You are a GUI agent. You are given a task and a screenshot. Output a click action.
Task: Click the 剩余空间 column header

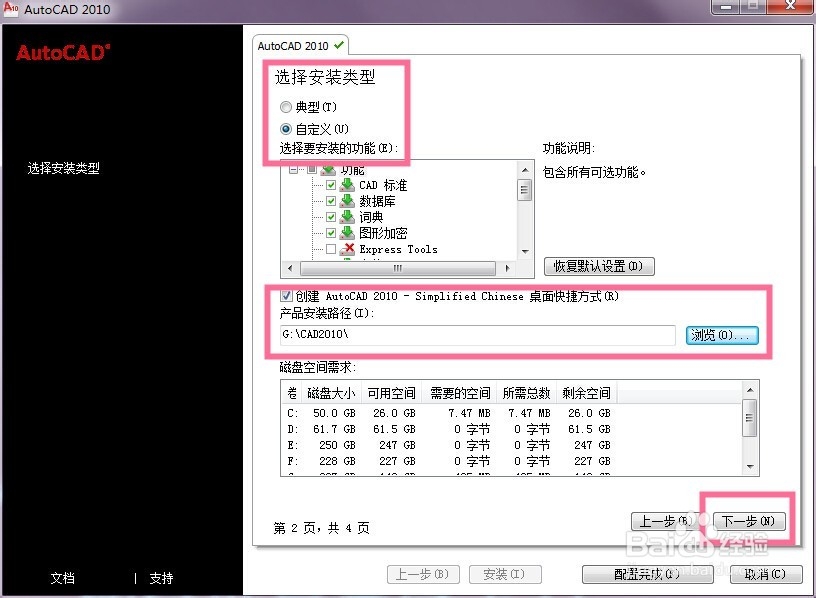[586, 393]
